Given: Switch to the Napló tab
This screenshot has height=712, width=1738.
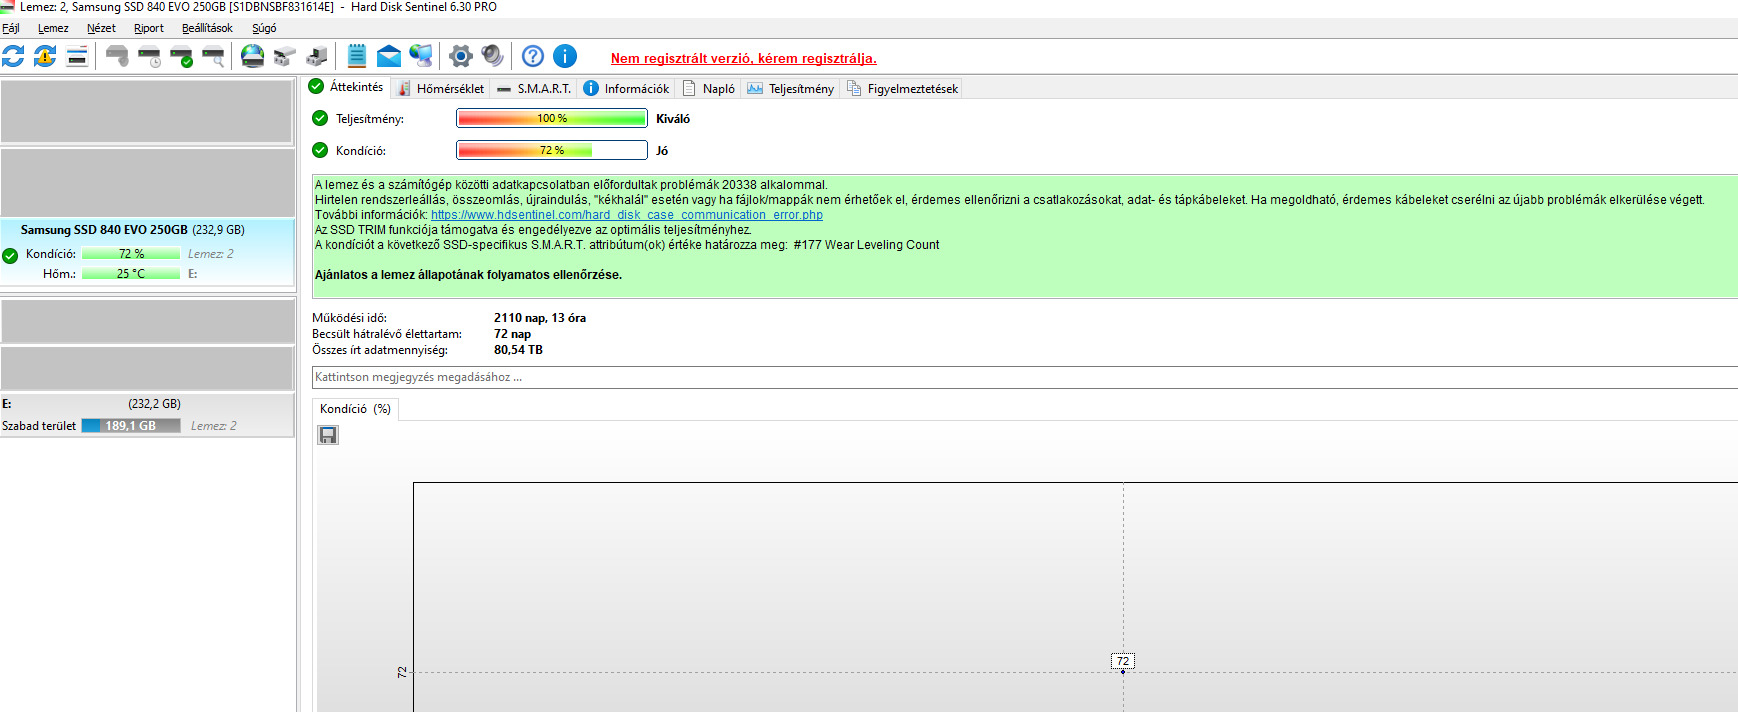Looking at the screenshot, I should pos(708,89).
